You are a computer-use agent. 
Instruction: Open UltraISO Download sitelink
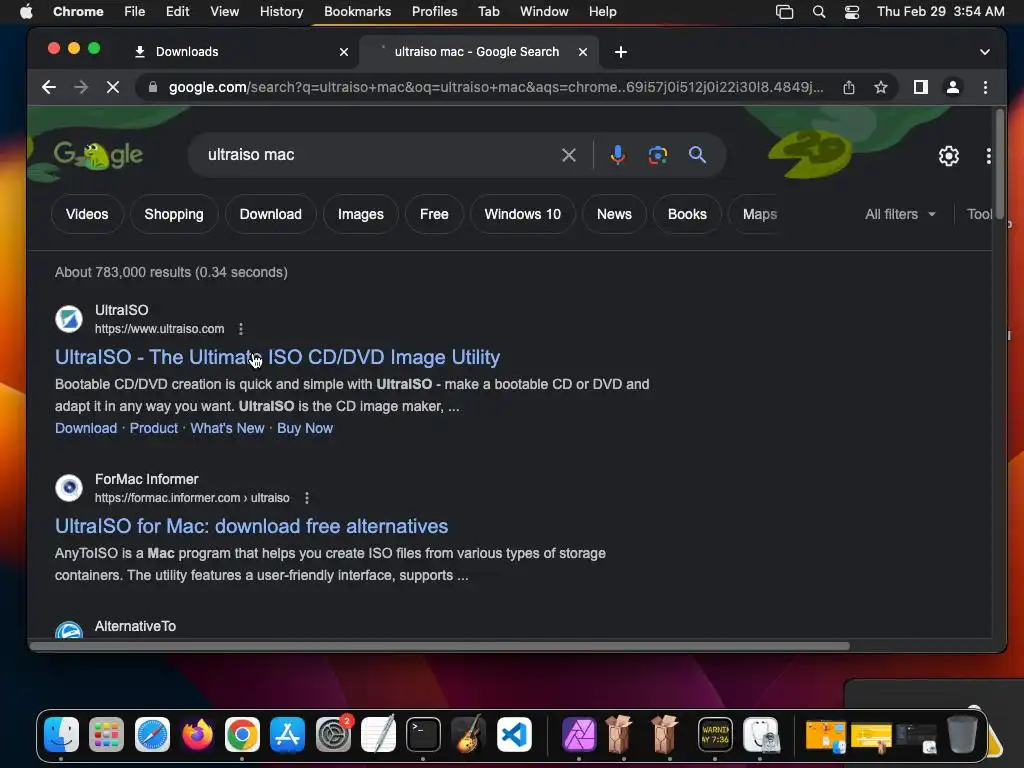click(x=86, y=428)
